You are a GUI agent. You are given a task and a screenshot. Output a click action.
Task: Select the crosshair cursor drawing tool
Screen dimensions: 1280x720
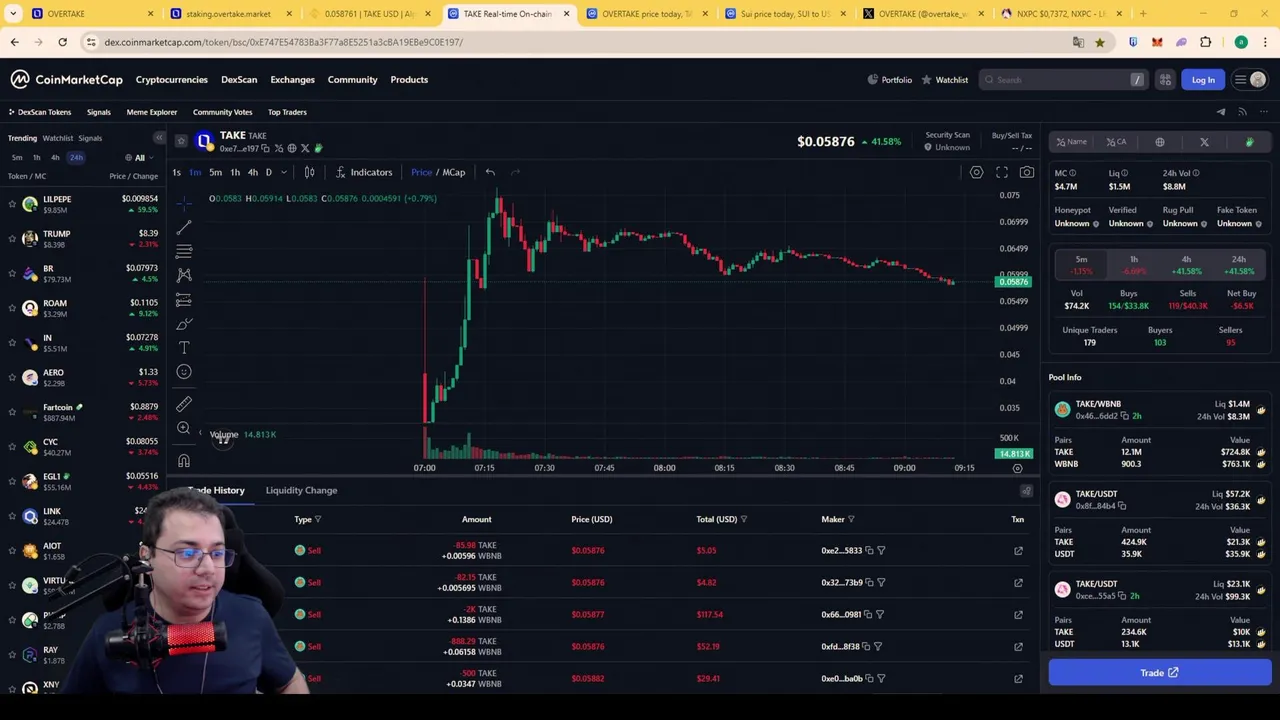[184, 202]
